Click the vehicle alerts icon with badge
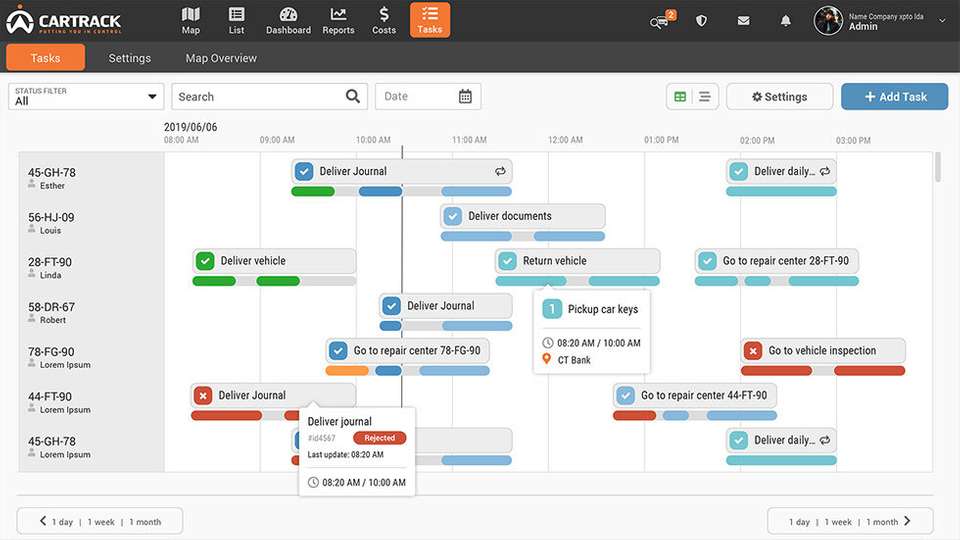Image resolution: width=960 pixels, height=540 pixels. [x=659, y=21]
